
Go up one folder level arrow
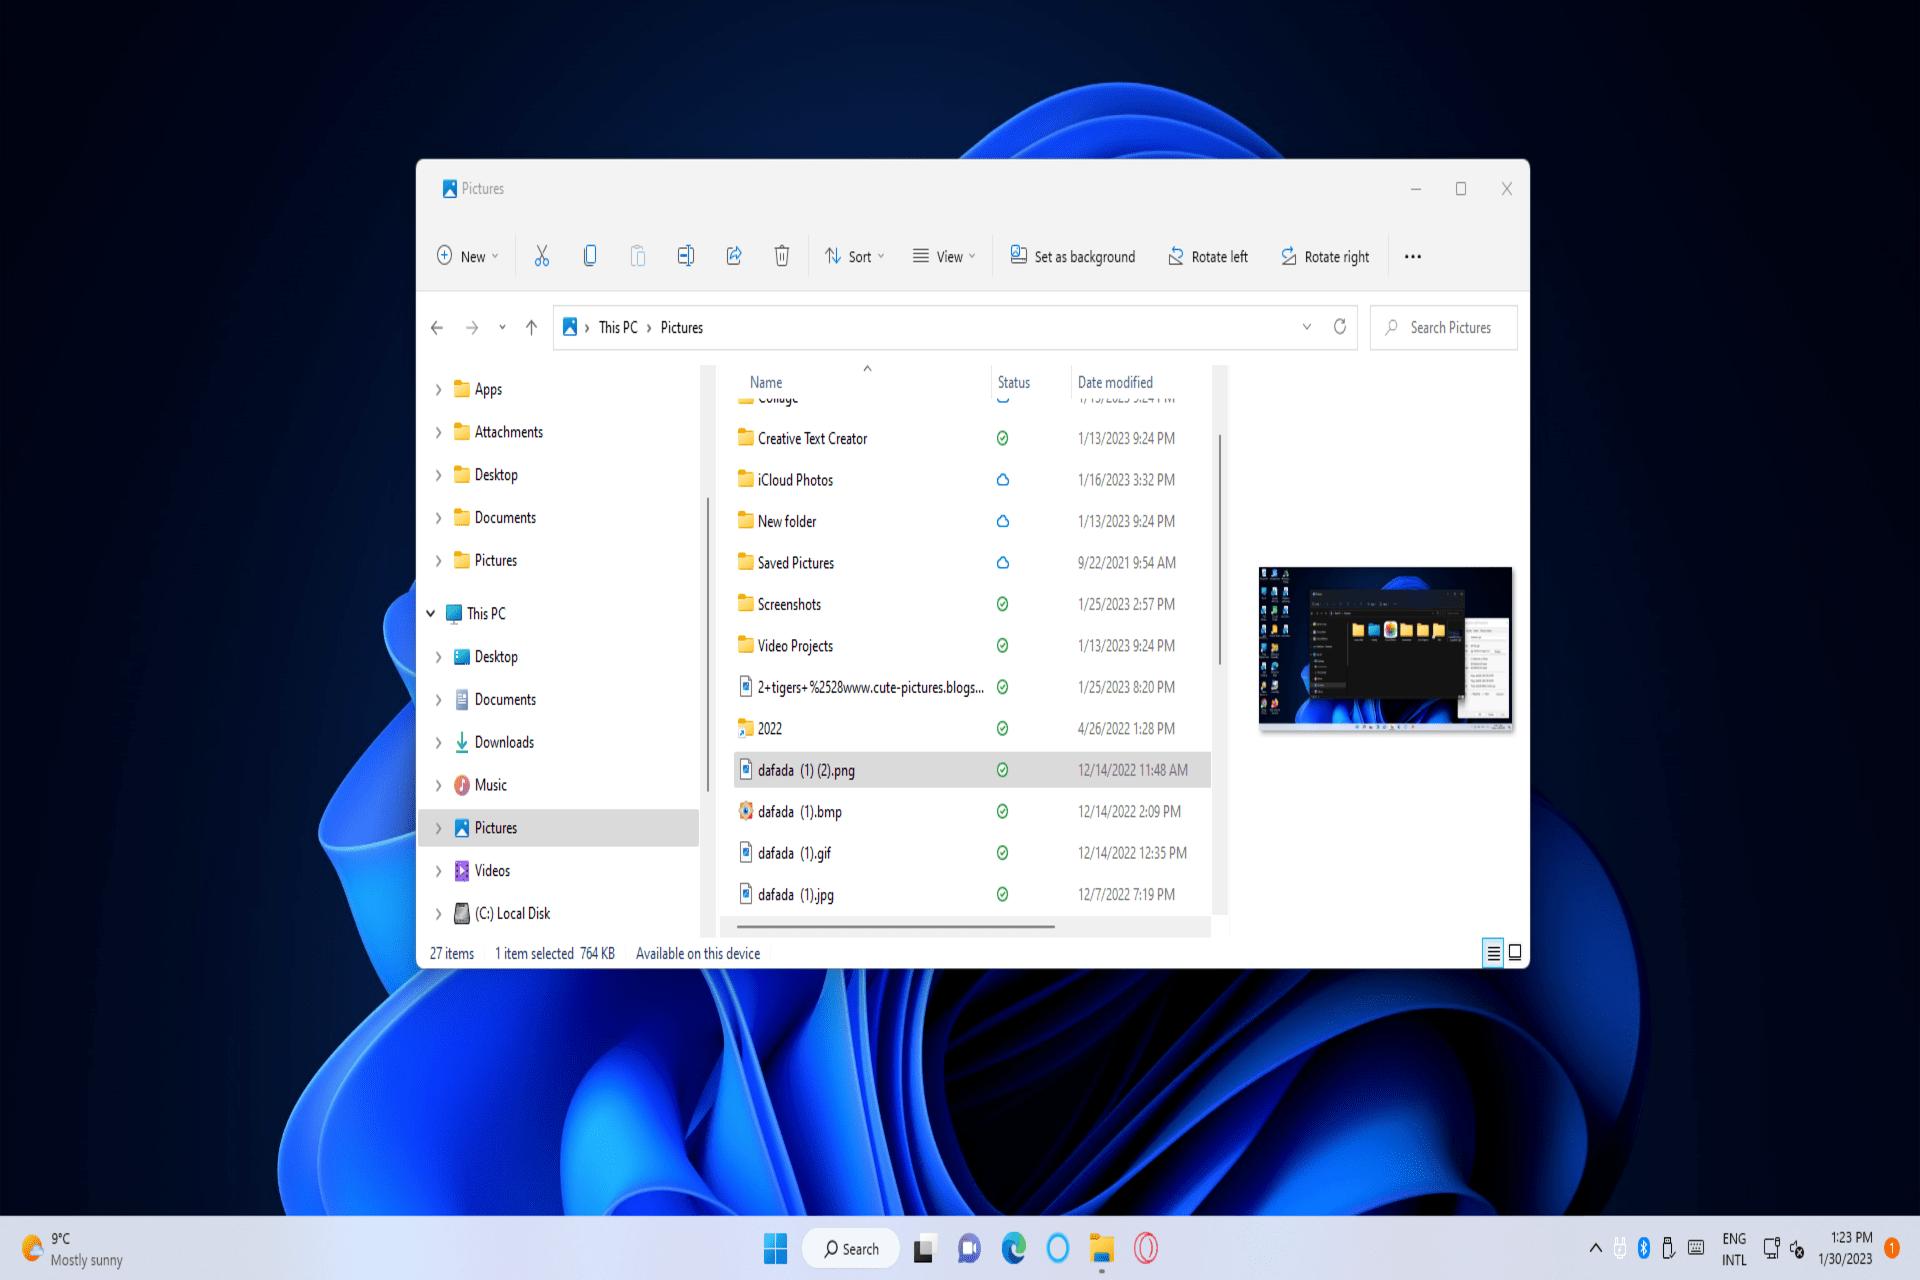click(531, 327)
